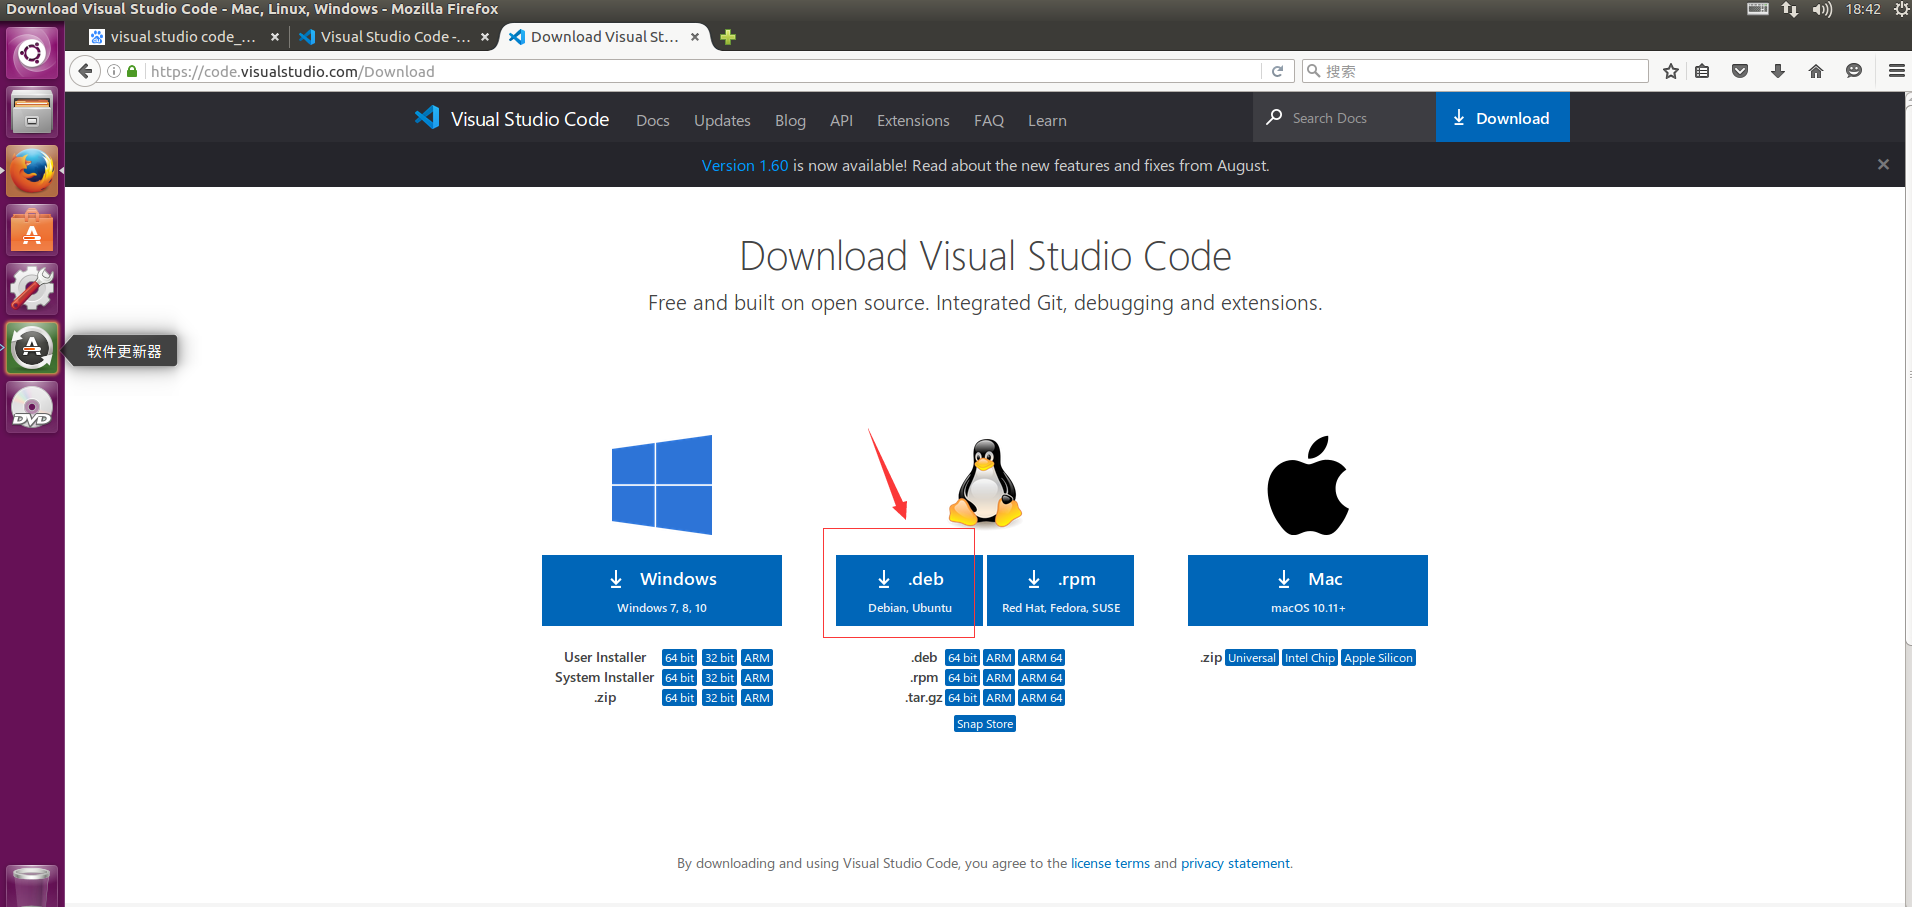Open Learn in site navigation
Screen dimensions: 1912x907
(1047, 120)
